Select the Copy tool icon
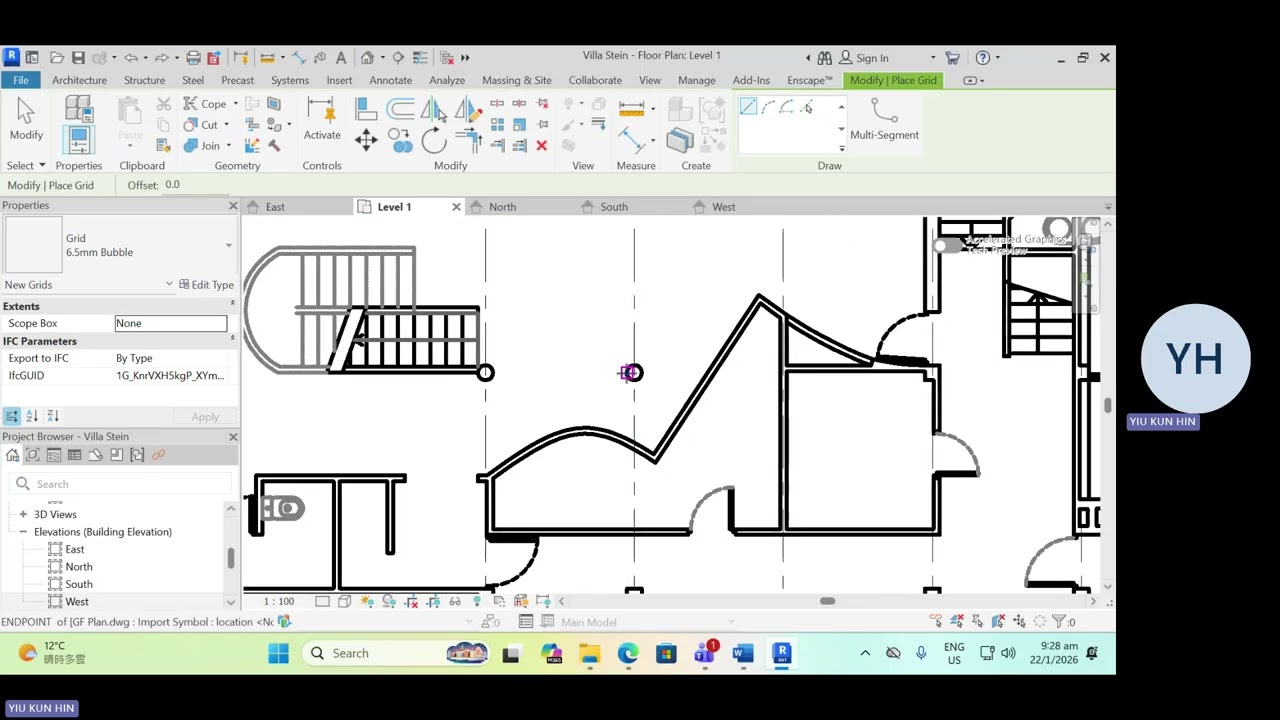 (401, 141)
